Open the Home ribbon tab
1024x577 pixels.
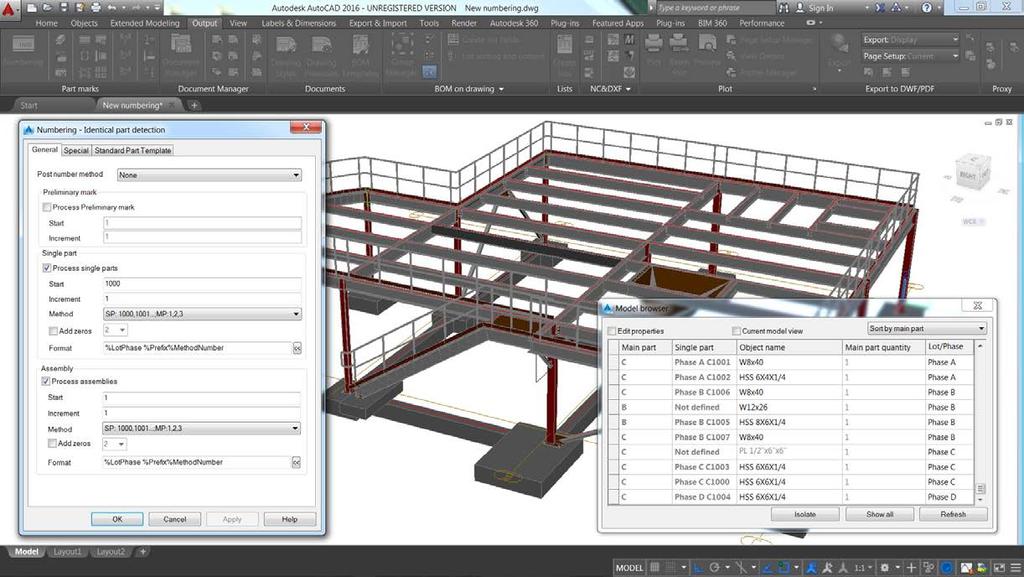coord(46,23)
